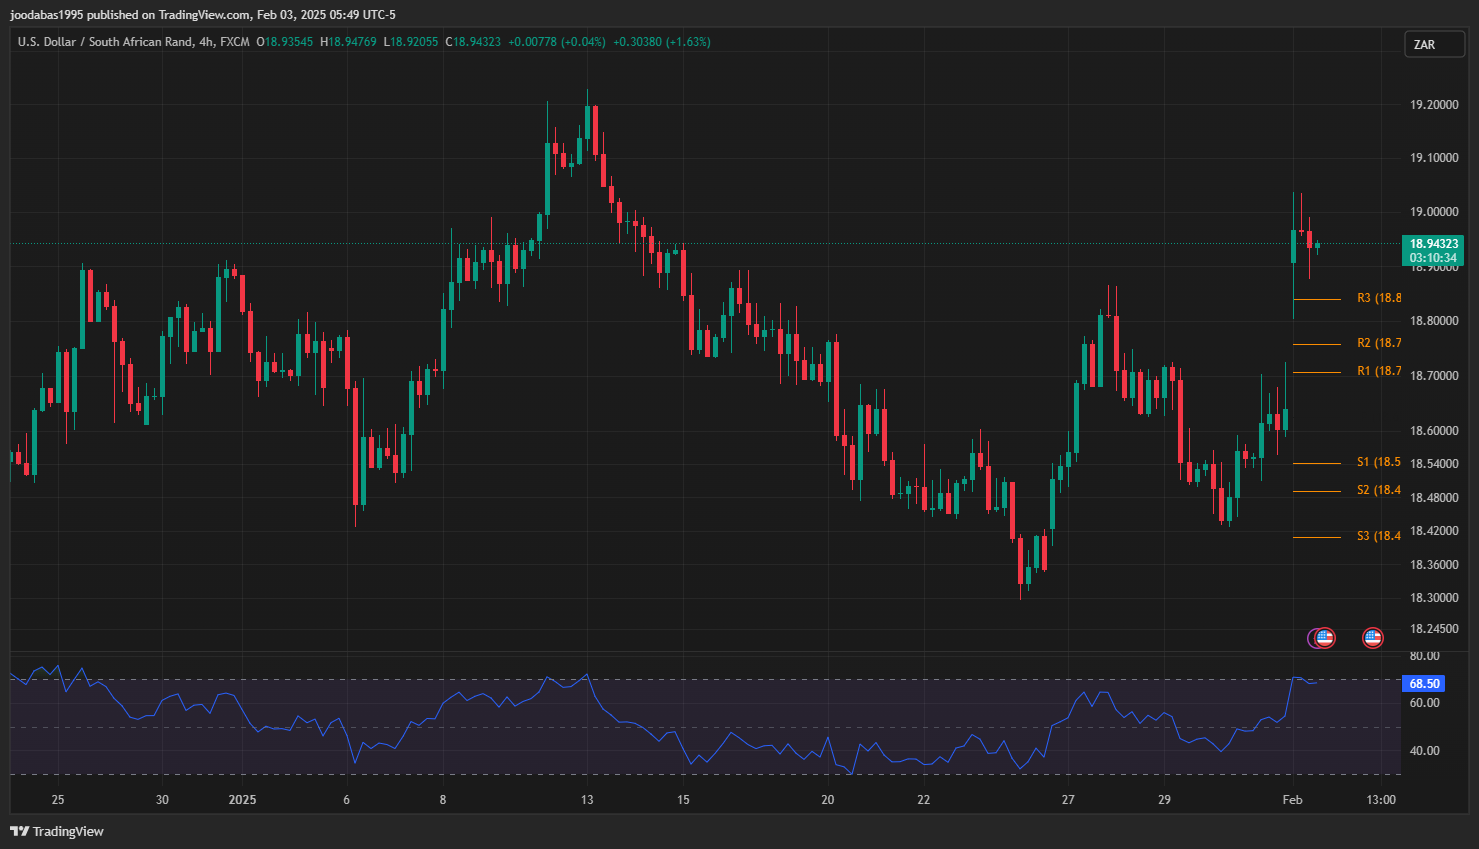Click the US flag event icon beside purple circle
Image resolution: width=1479 pixels, height=849 pixels.
[1325, 637]
